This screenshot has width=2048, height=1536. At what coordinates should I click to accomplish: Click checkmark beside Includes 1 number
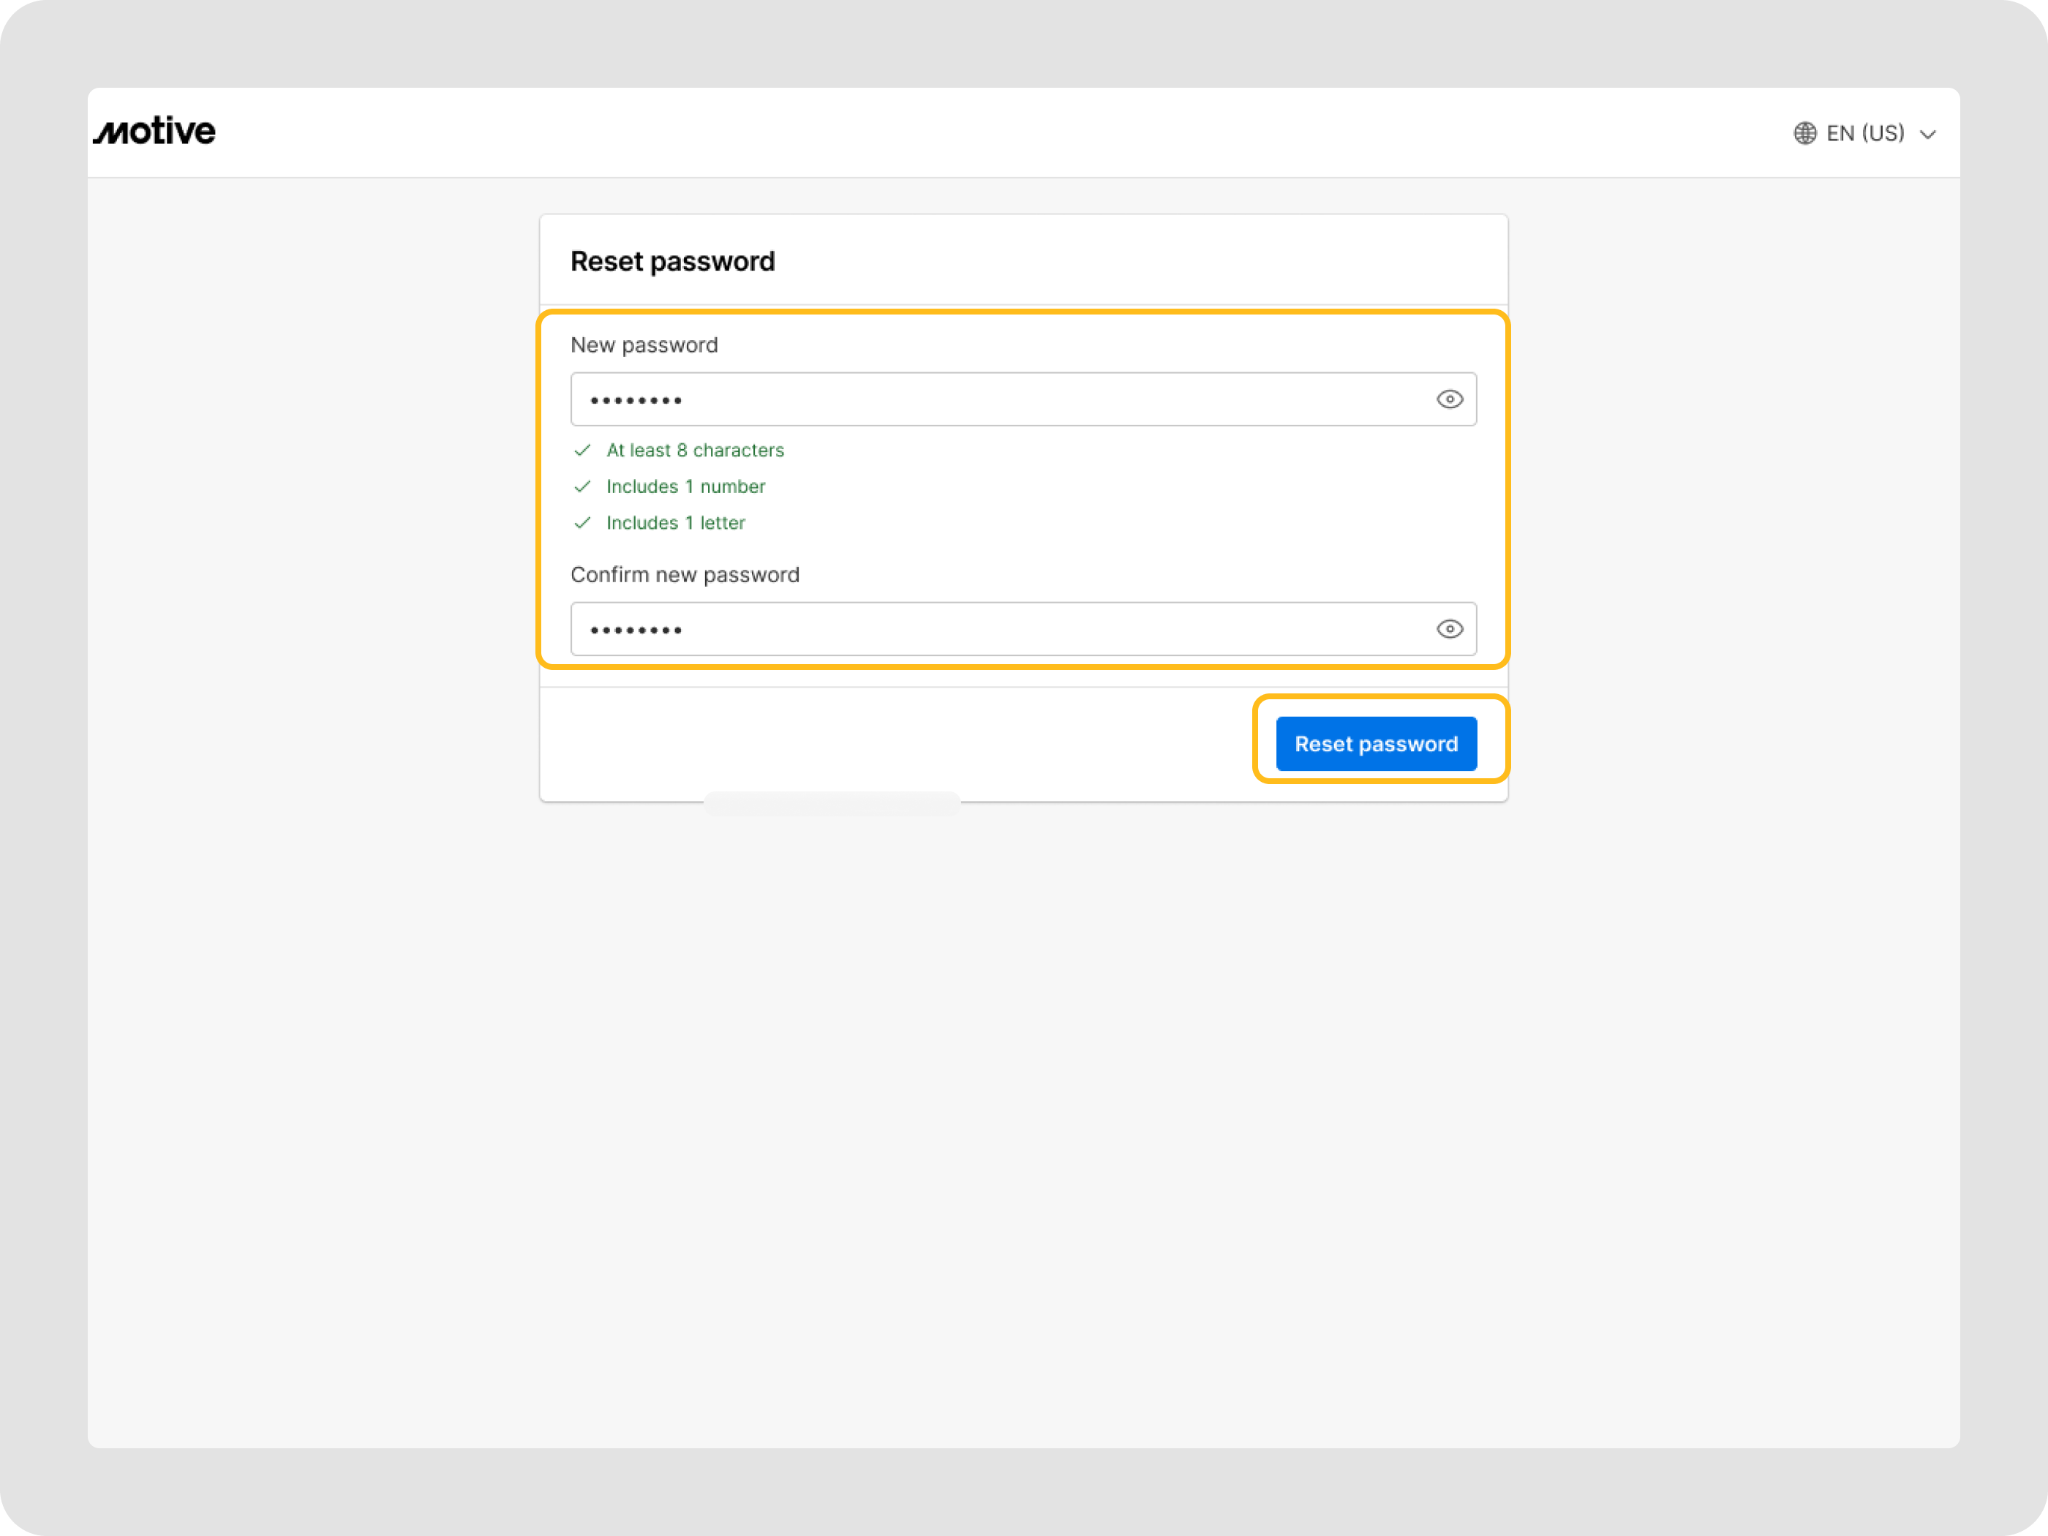582,486
